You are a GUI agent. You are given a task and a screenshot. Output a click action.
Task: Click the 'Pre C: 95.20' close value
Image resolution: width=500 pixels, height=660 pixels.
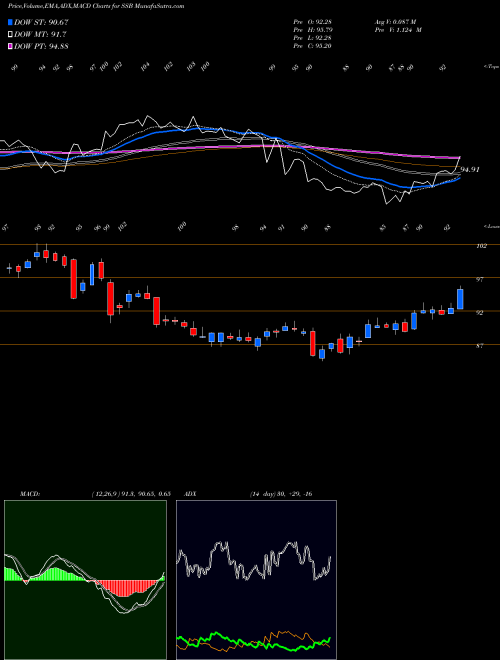point(313,46)
